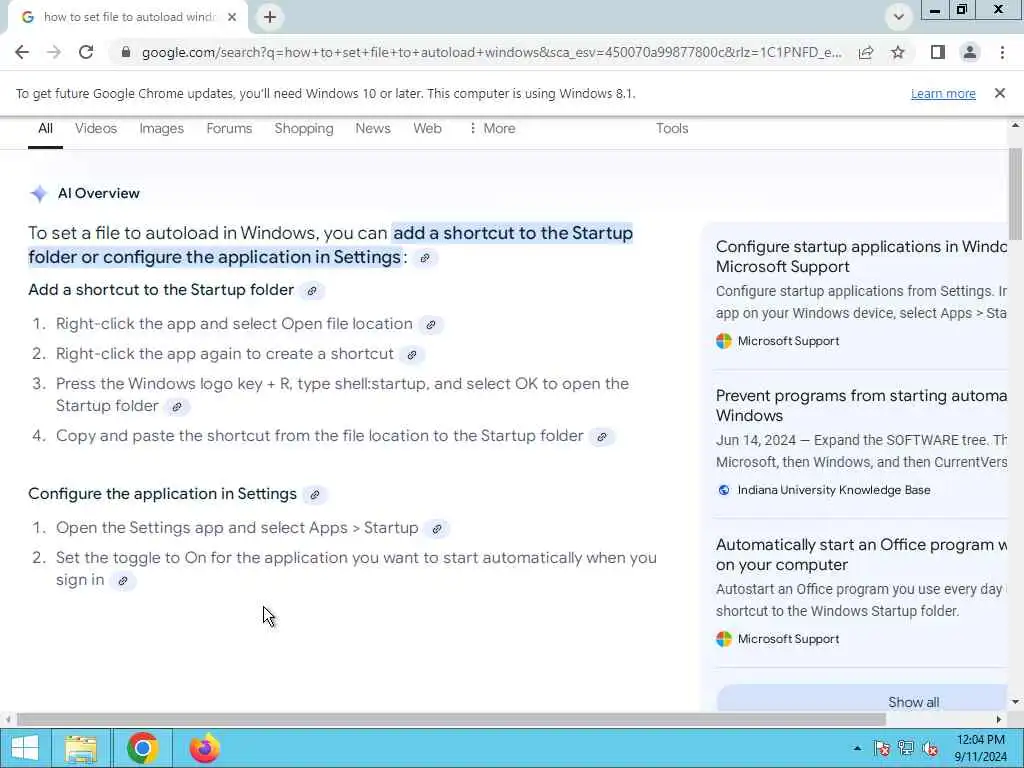Click the AI Overview sparkle icon

[x=39, y=193]
